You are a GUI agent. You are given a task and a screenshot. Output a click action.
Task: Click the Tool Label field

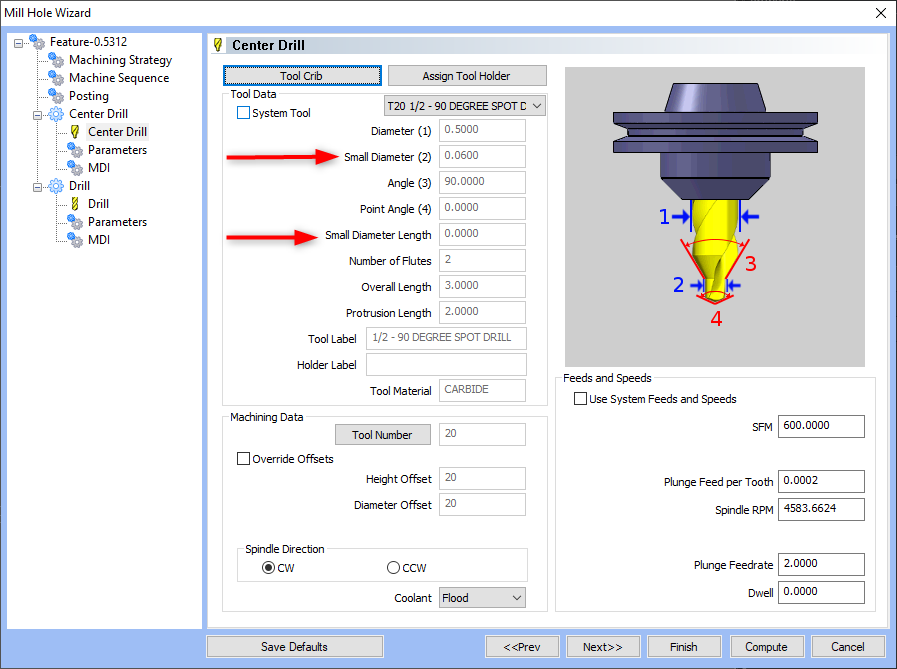tap(446, 338)
